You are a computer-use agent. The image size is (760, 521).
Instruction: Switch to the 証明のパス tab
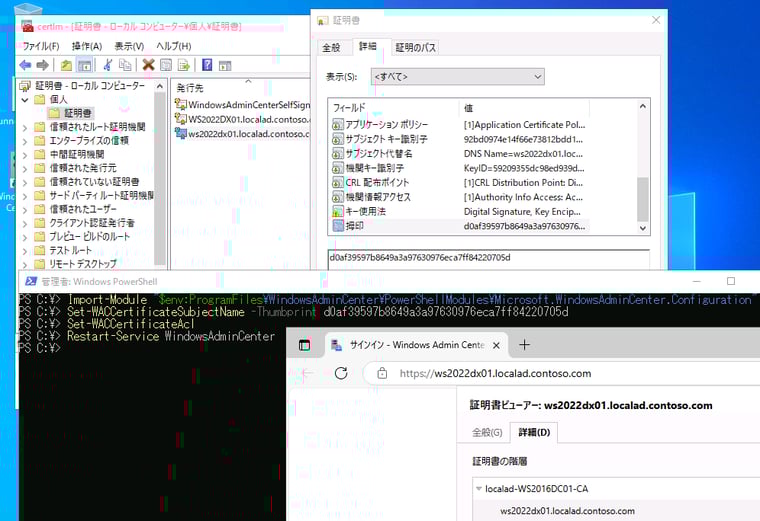coord(415,47)
